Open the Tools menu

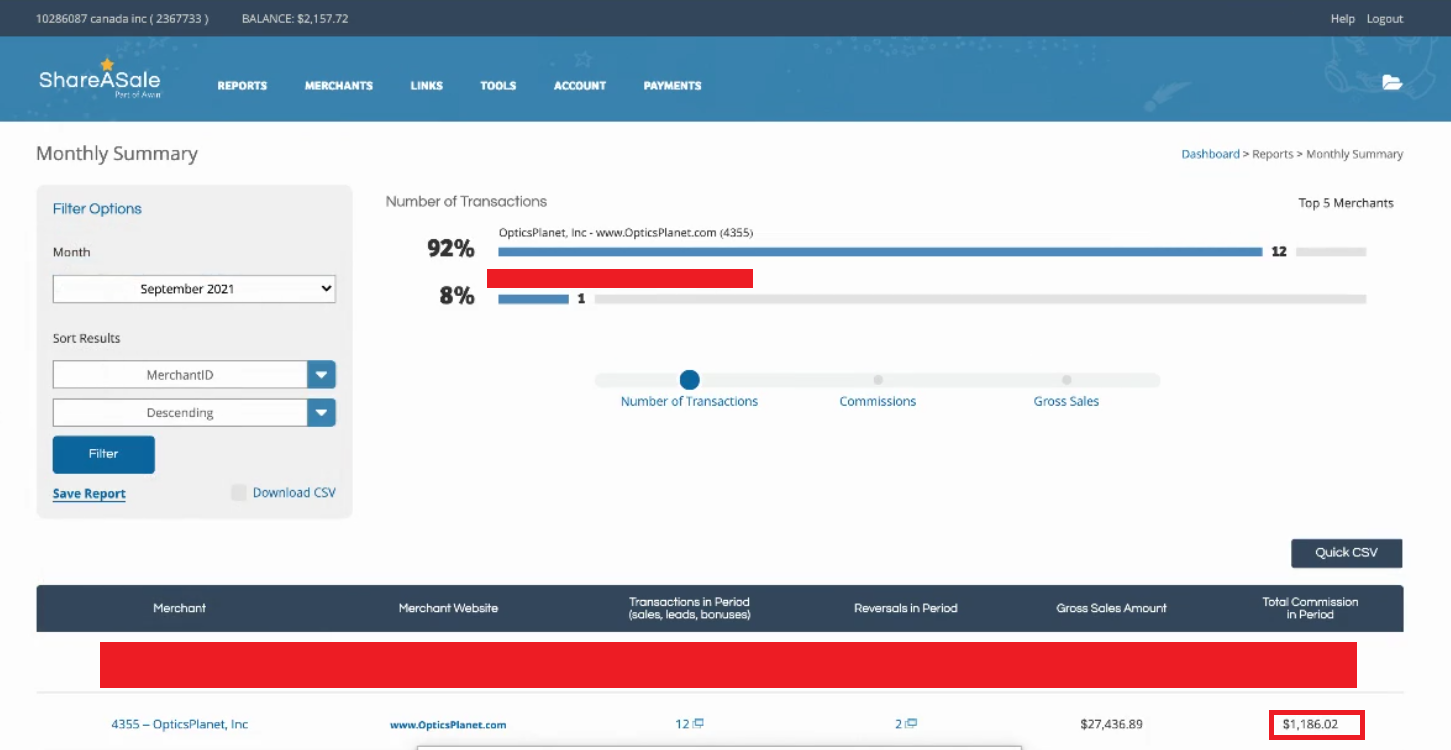tap(498, 86)
